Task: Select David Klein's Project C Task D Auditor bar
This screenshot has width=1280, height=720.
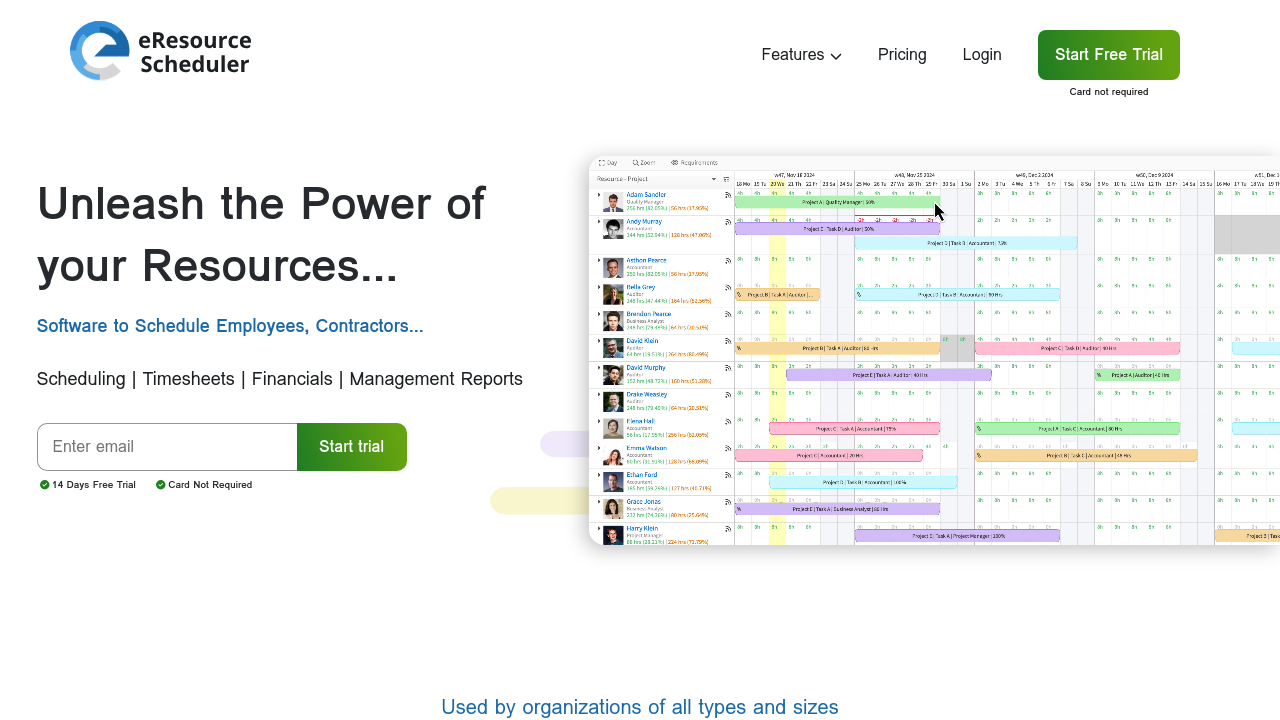Action: coord(1077,349)
